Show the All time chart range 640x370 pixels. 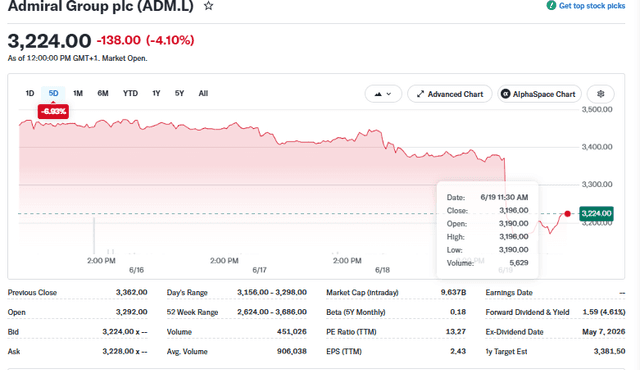pyautogui.click(x=203, y=93)
